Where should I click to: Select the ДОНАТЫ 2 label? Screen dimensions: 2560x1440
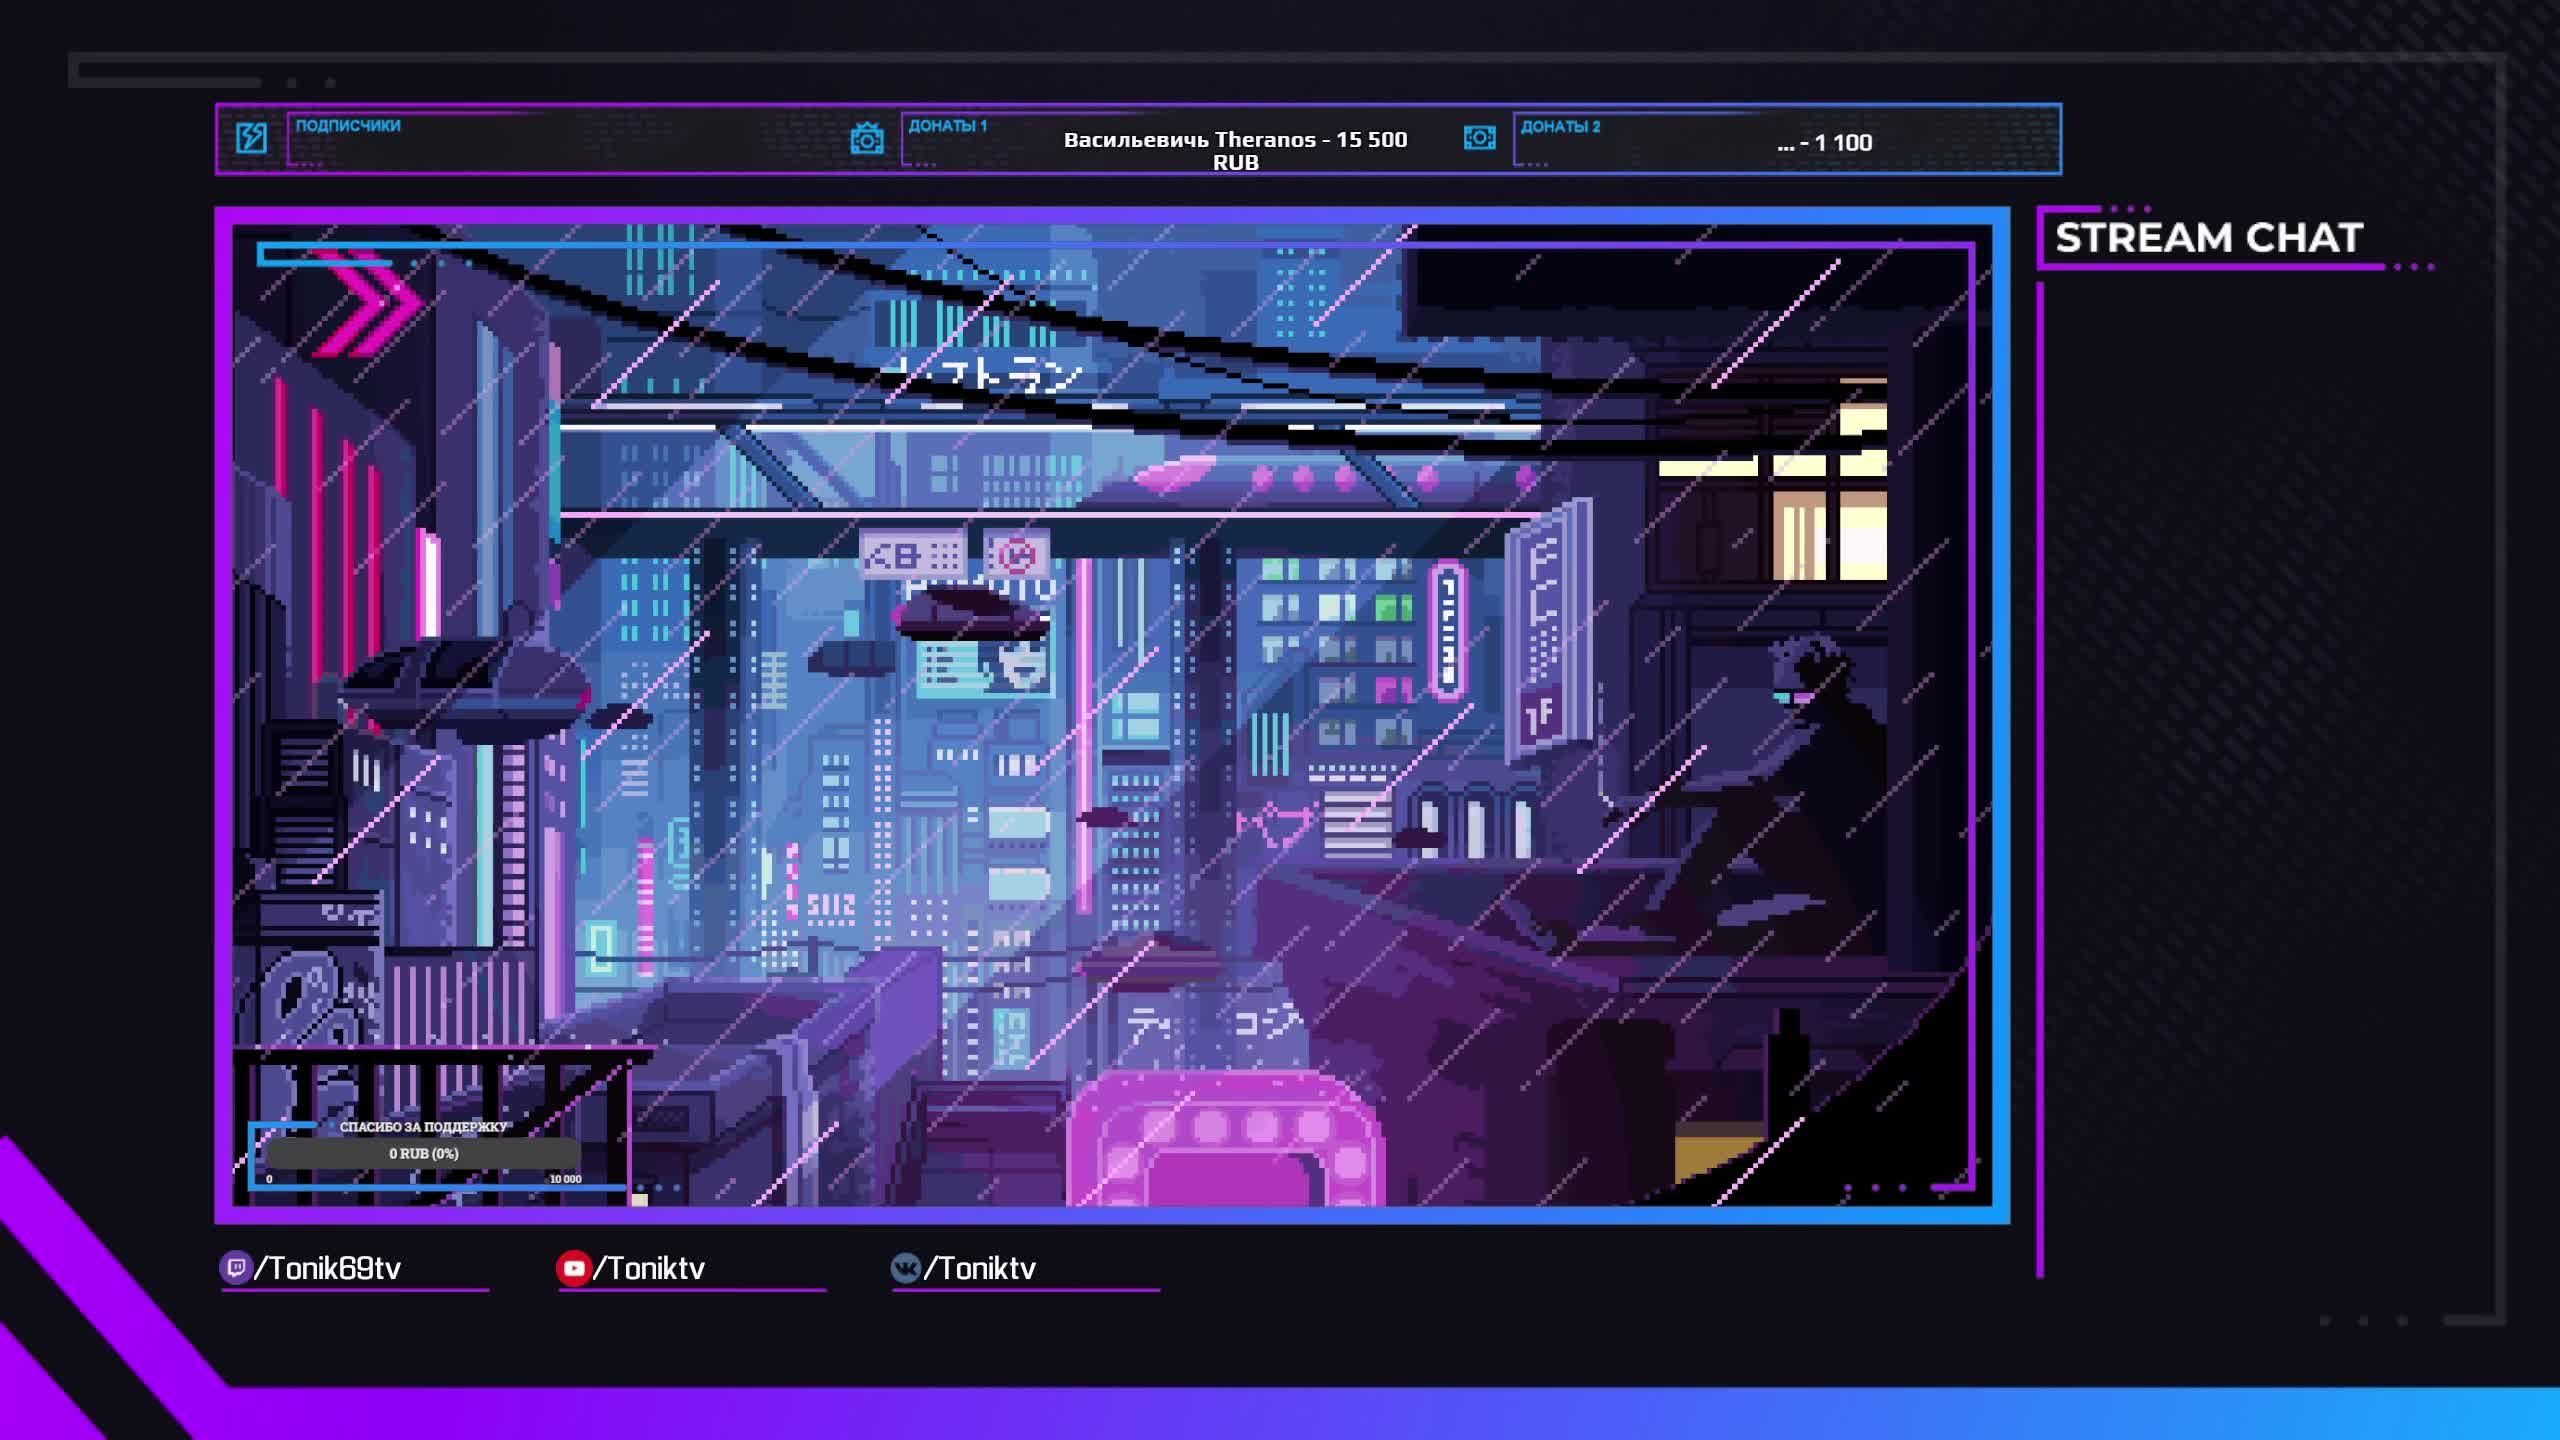[1560, 127]
